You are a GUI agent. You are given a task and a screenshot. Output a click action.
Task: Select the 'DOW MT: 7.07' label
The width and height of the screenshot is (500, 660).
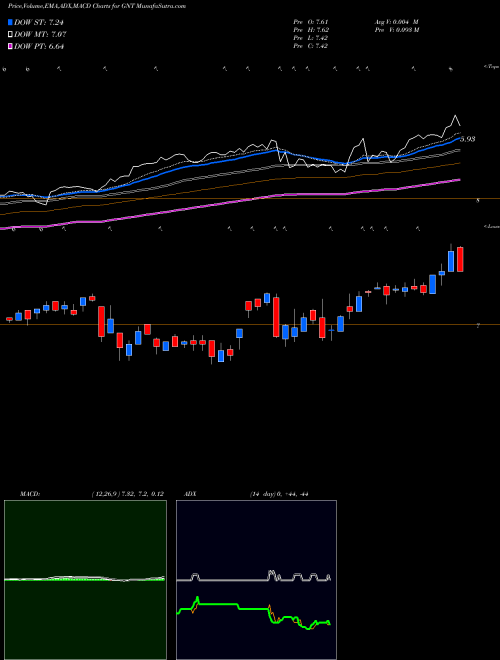(40, 35)
